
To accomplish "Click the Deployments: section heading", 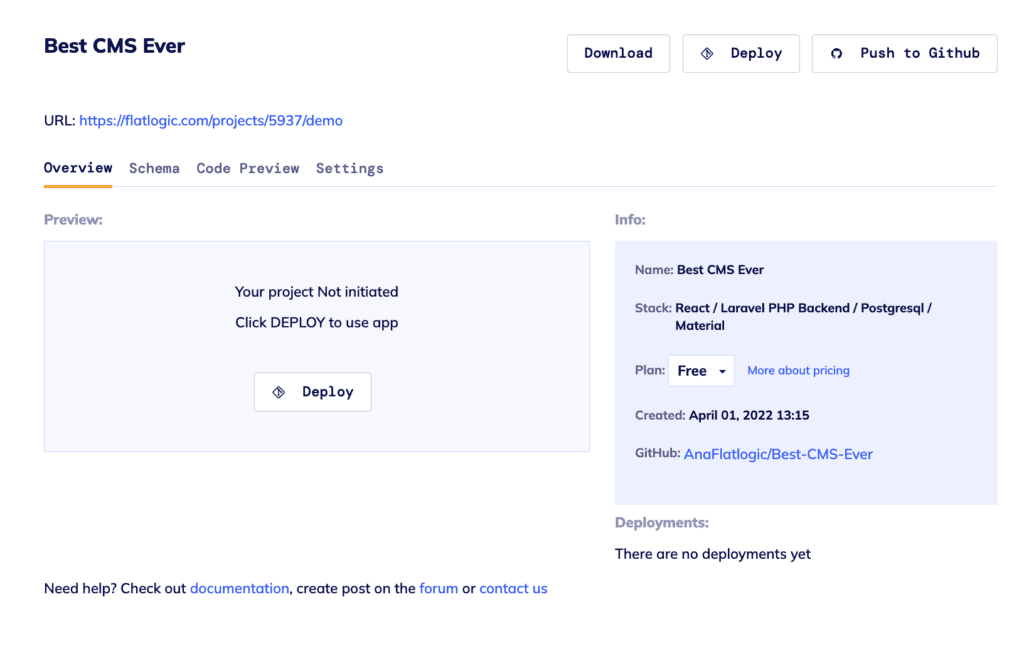I will [662, 523].
